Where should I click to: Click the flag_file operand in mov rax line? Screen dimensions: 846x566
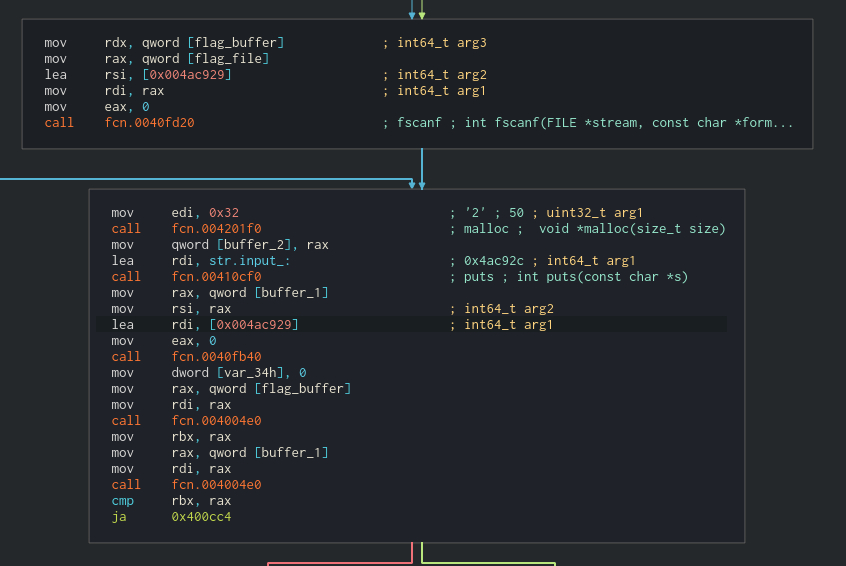pos(228,59)
